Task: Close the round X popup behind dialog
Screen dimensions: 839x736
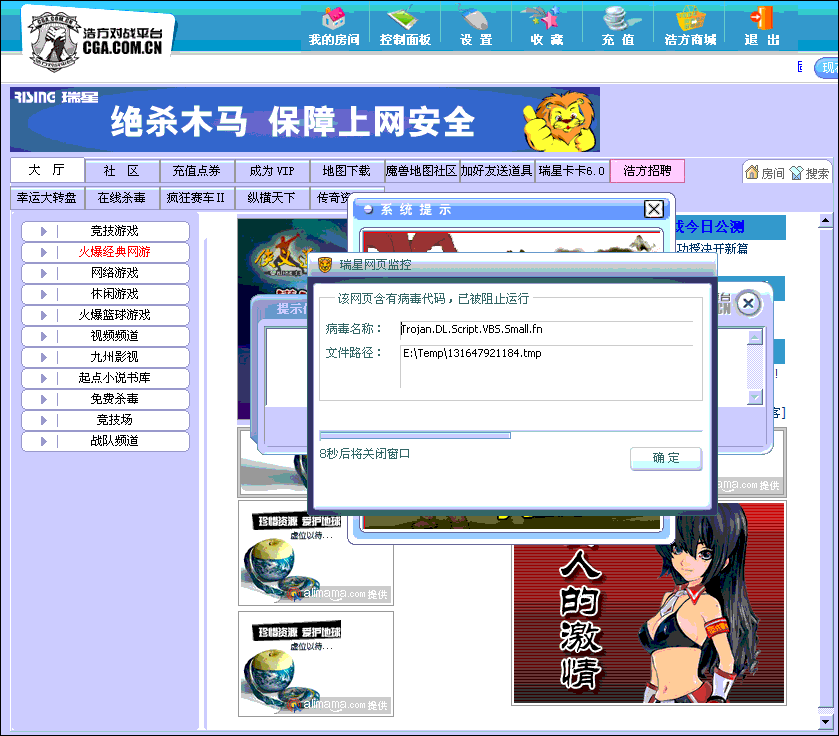Action: click(x=748, y=304)
